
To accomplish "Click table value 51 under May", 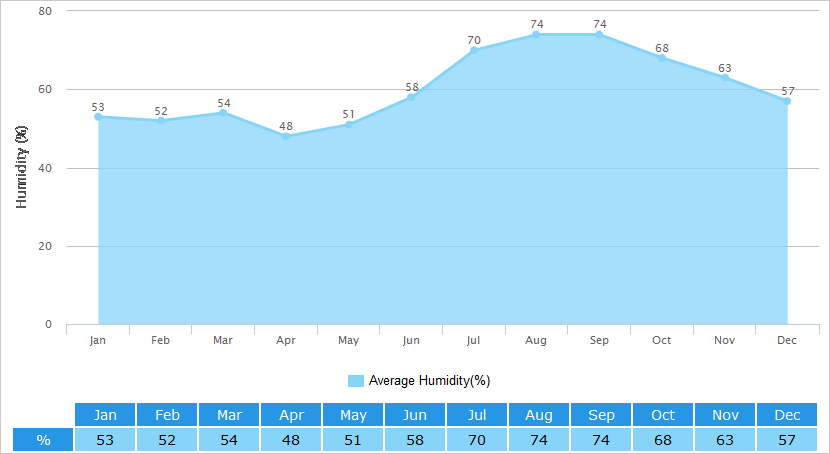I will pos(353,440).
